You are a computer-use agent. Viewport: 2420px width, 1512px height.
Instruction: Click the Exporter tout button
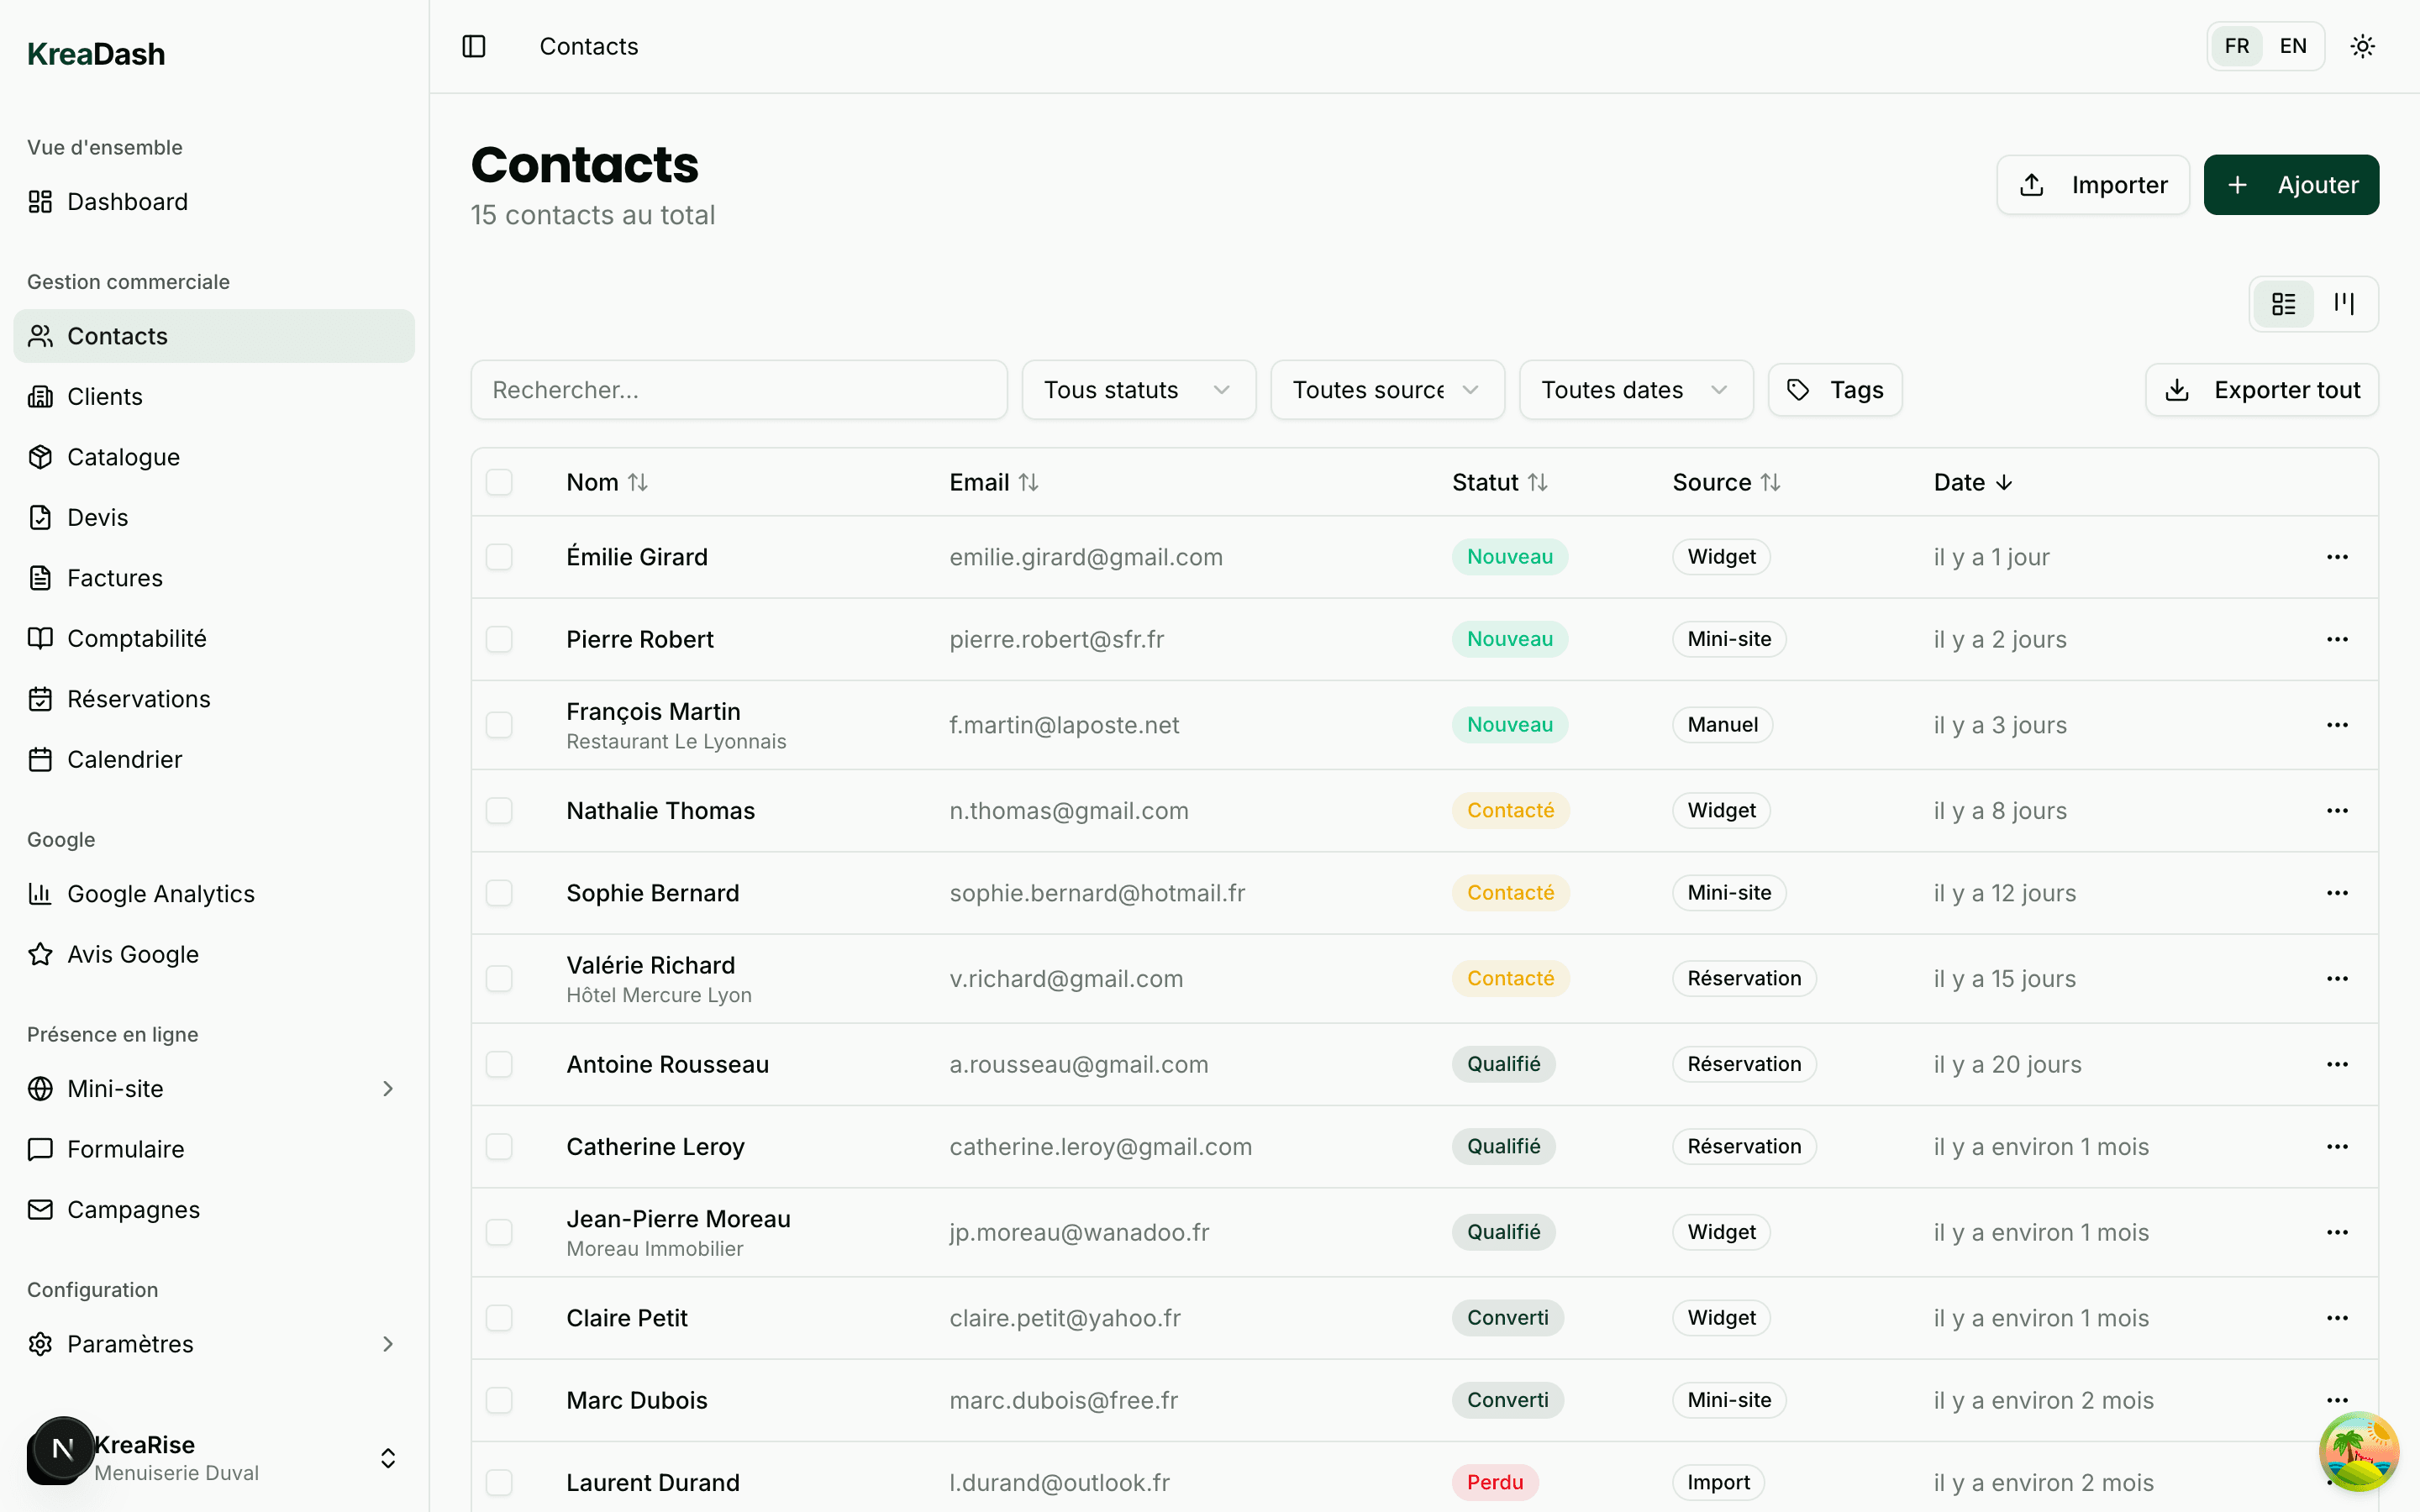coord(2262,389)
